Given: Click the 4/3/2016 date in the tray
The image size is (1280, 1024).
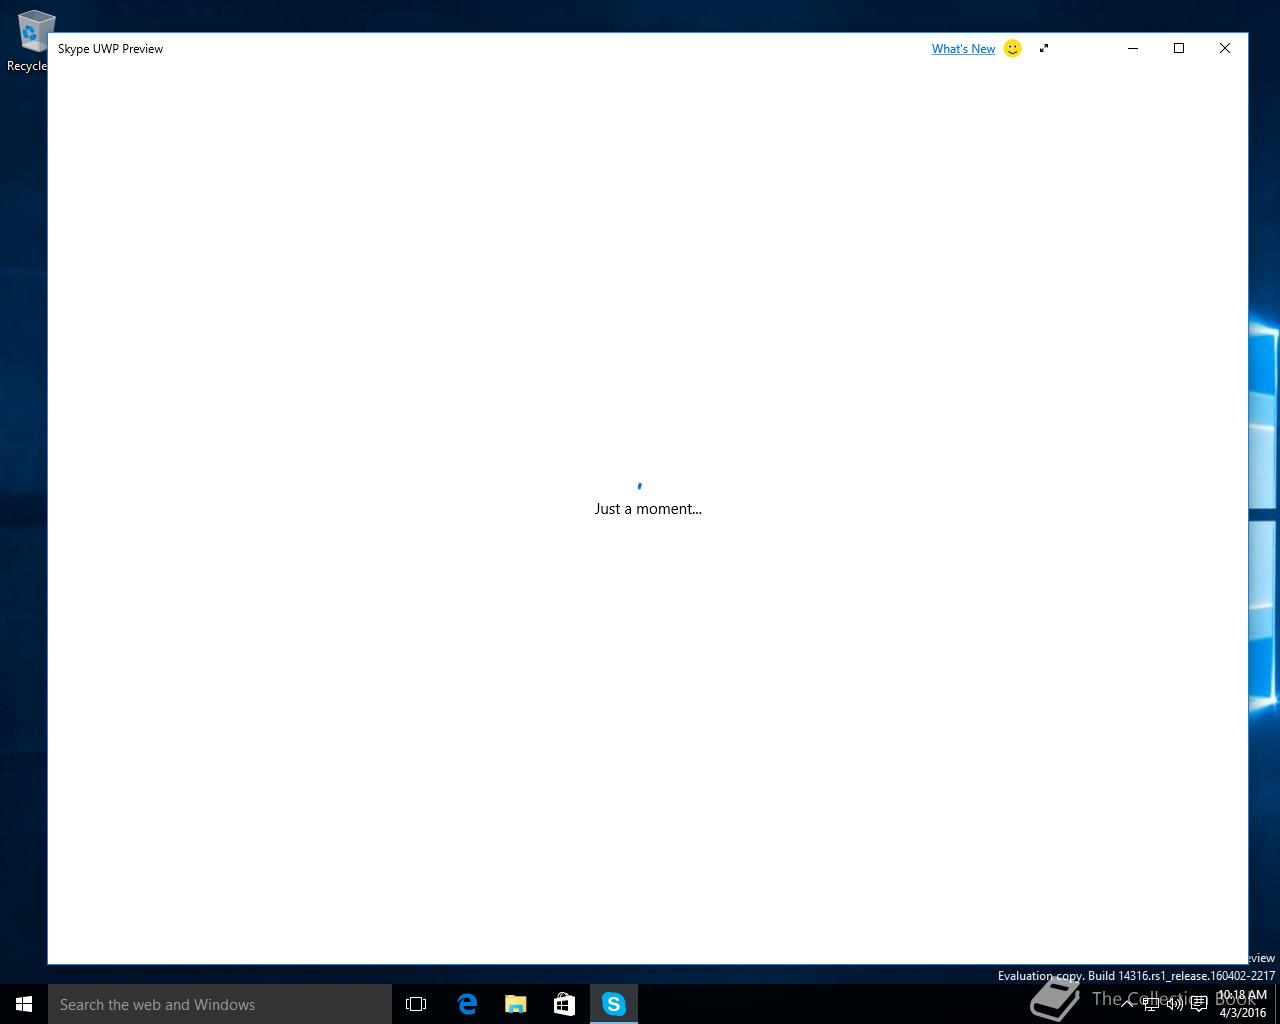Looking at the screenshot, I should coord(1242,1013).
